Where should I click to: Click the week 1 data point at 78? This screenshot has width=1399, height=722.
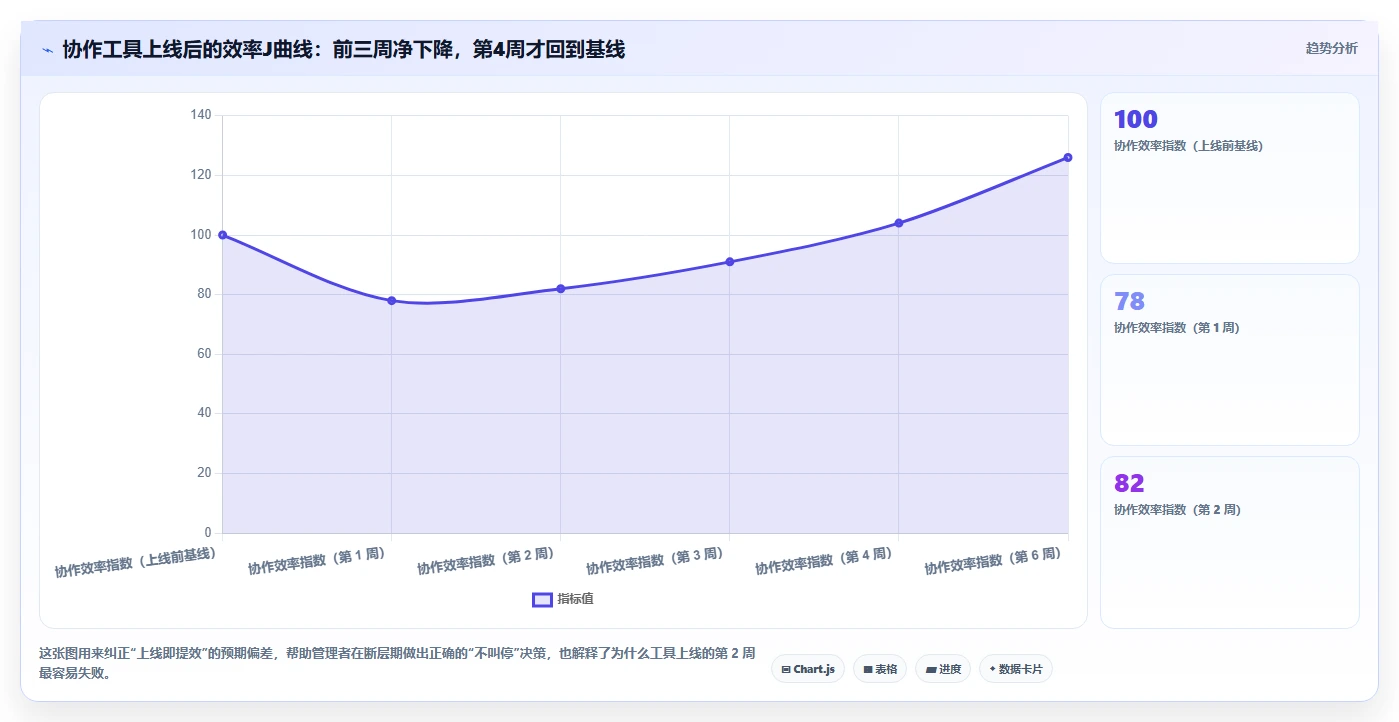pos(391,300)
